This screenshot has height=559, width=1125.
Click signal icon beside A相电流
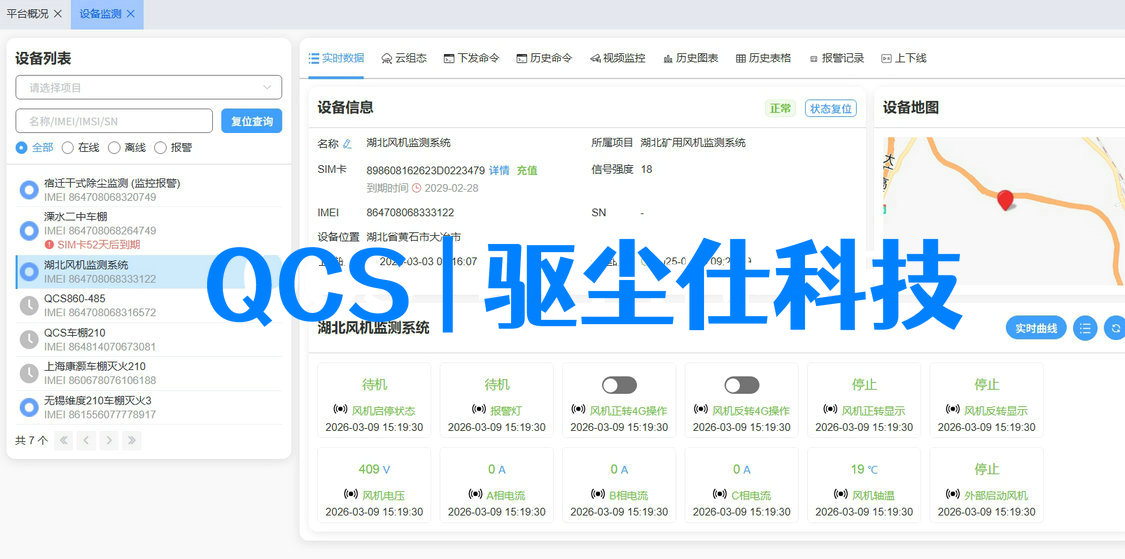tap(476, 494)
